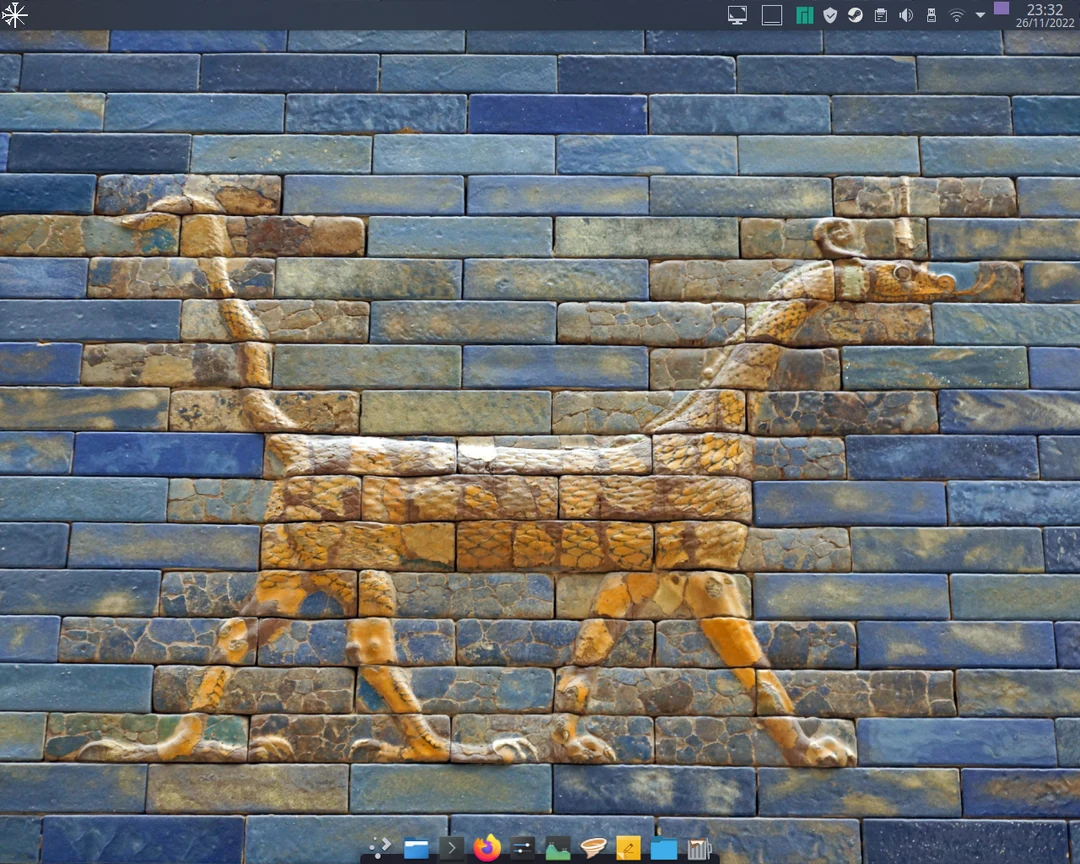This screenshot has width=1080, height=864.
Task: Open the Manjaro settings icon in the tray
Action: click(x=805, y=15)
